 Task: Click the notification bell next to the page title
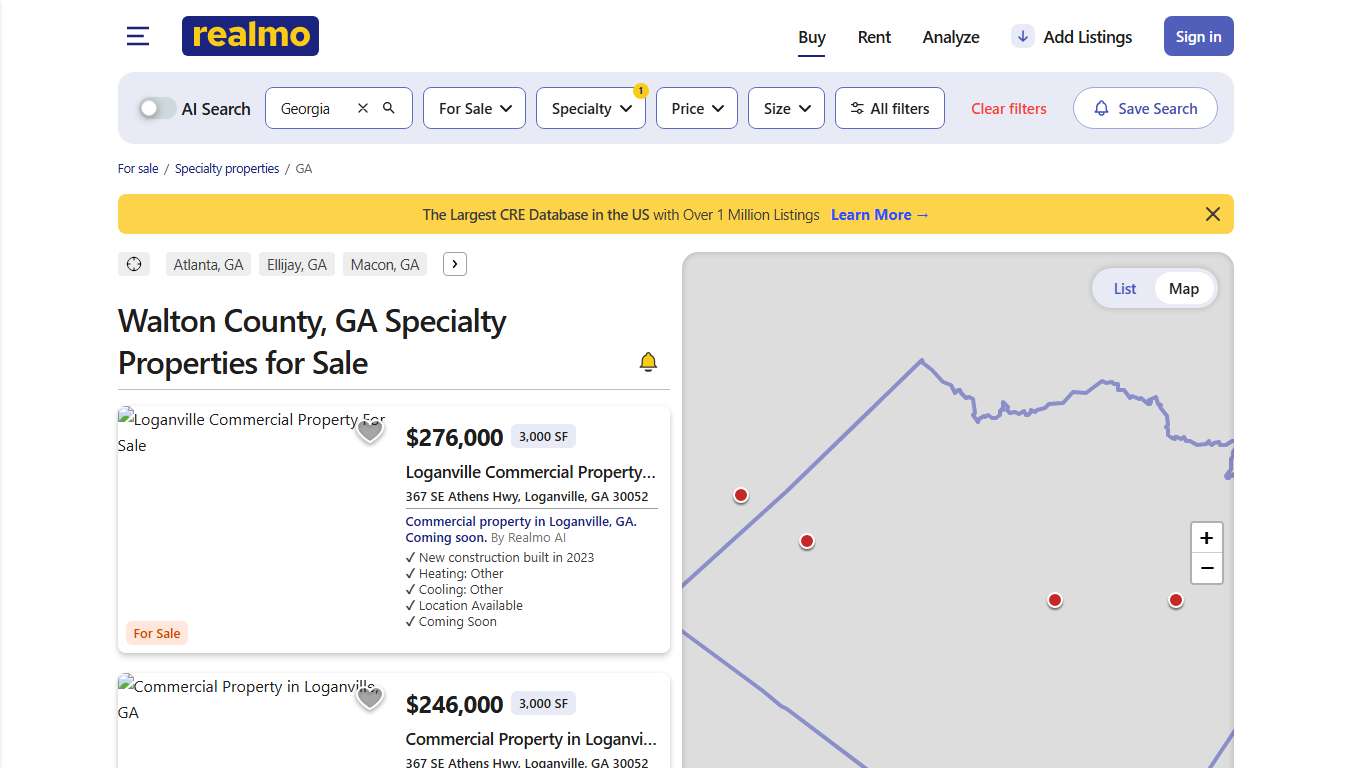pyautogui.click(x=648, y=361)
